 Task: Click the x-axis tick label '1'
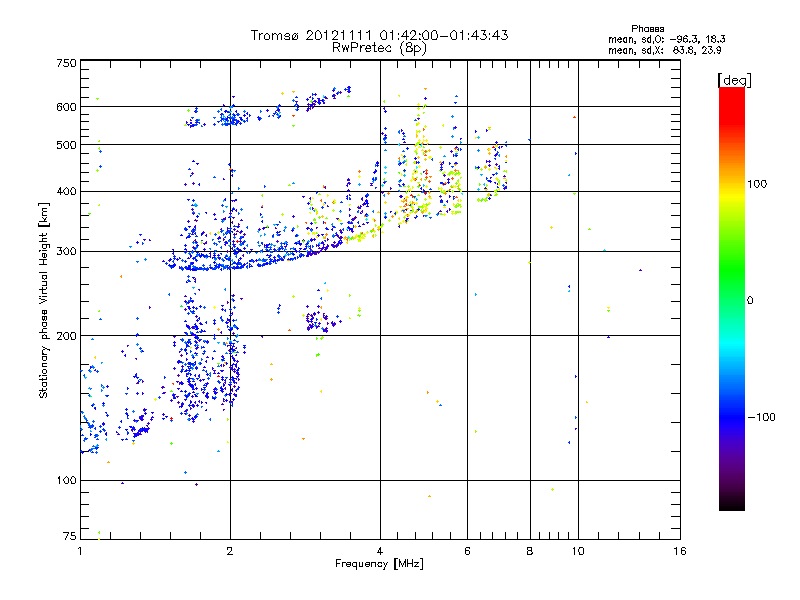(80, 551)
